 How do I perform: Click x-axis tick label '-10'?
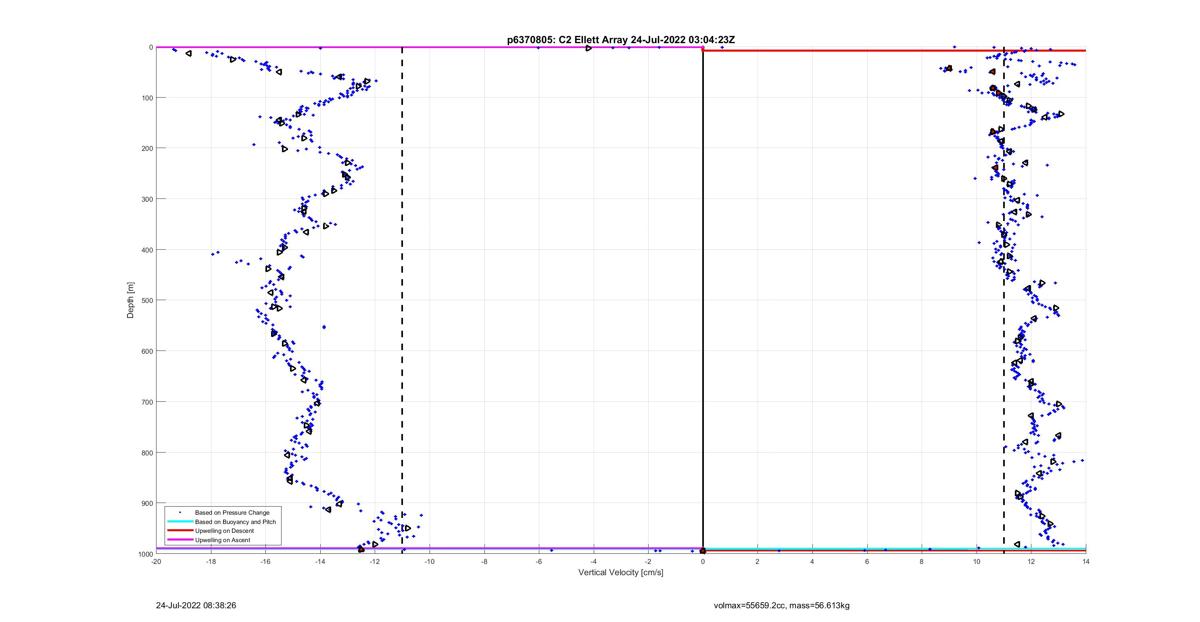click(429, 560)
